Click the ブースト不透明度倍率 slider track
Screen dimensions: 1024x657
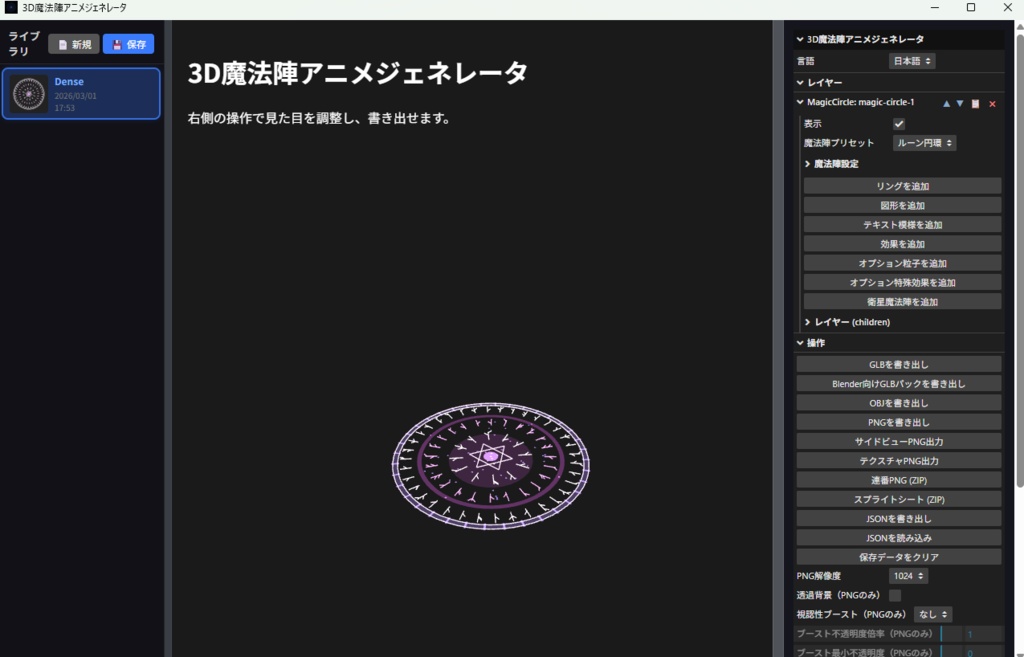pos(952,633)
